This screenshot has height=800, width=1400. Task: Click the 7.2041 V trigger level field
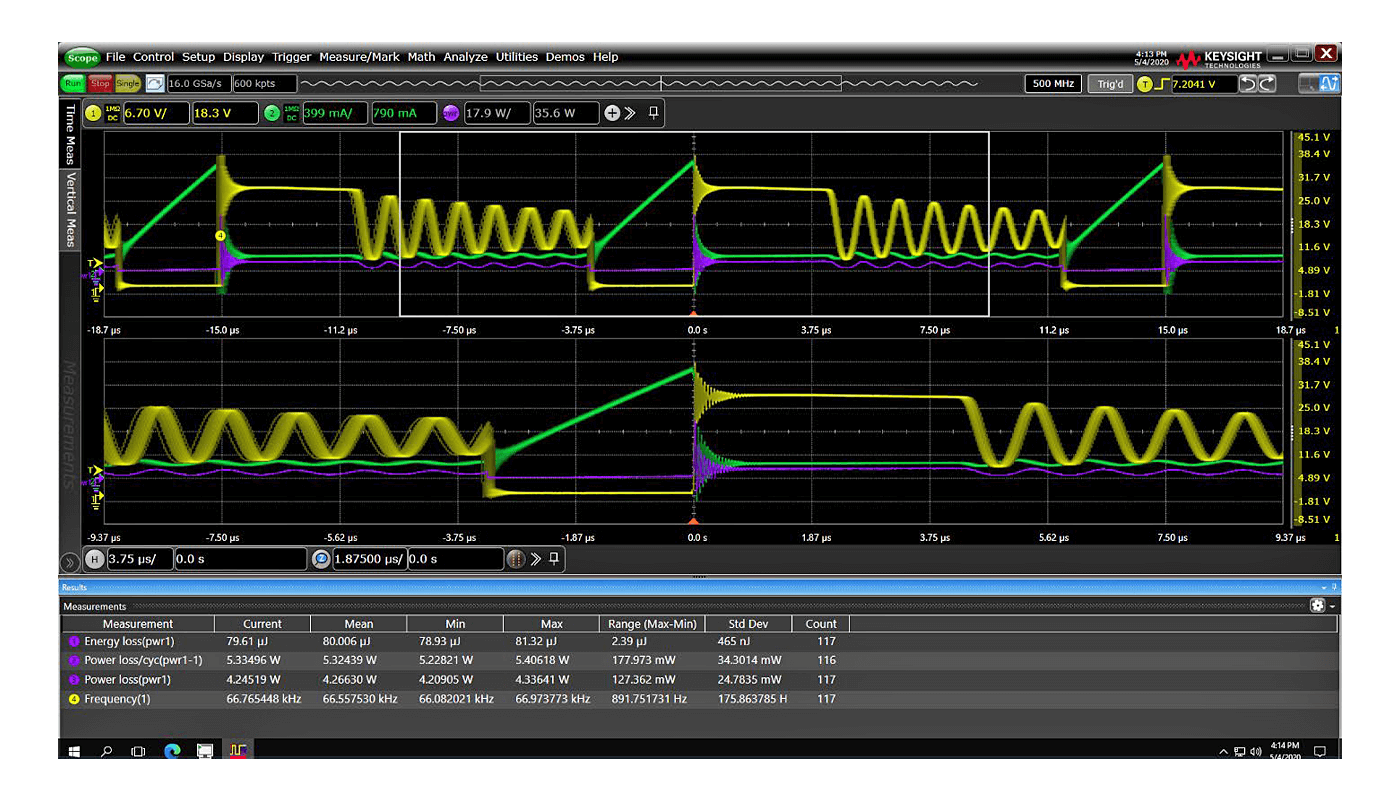[x=1204, y=84]
